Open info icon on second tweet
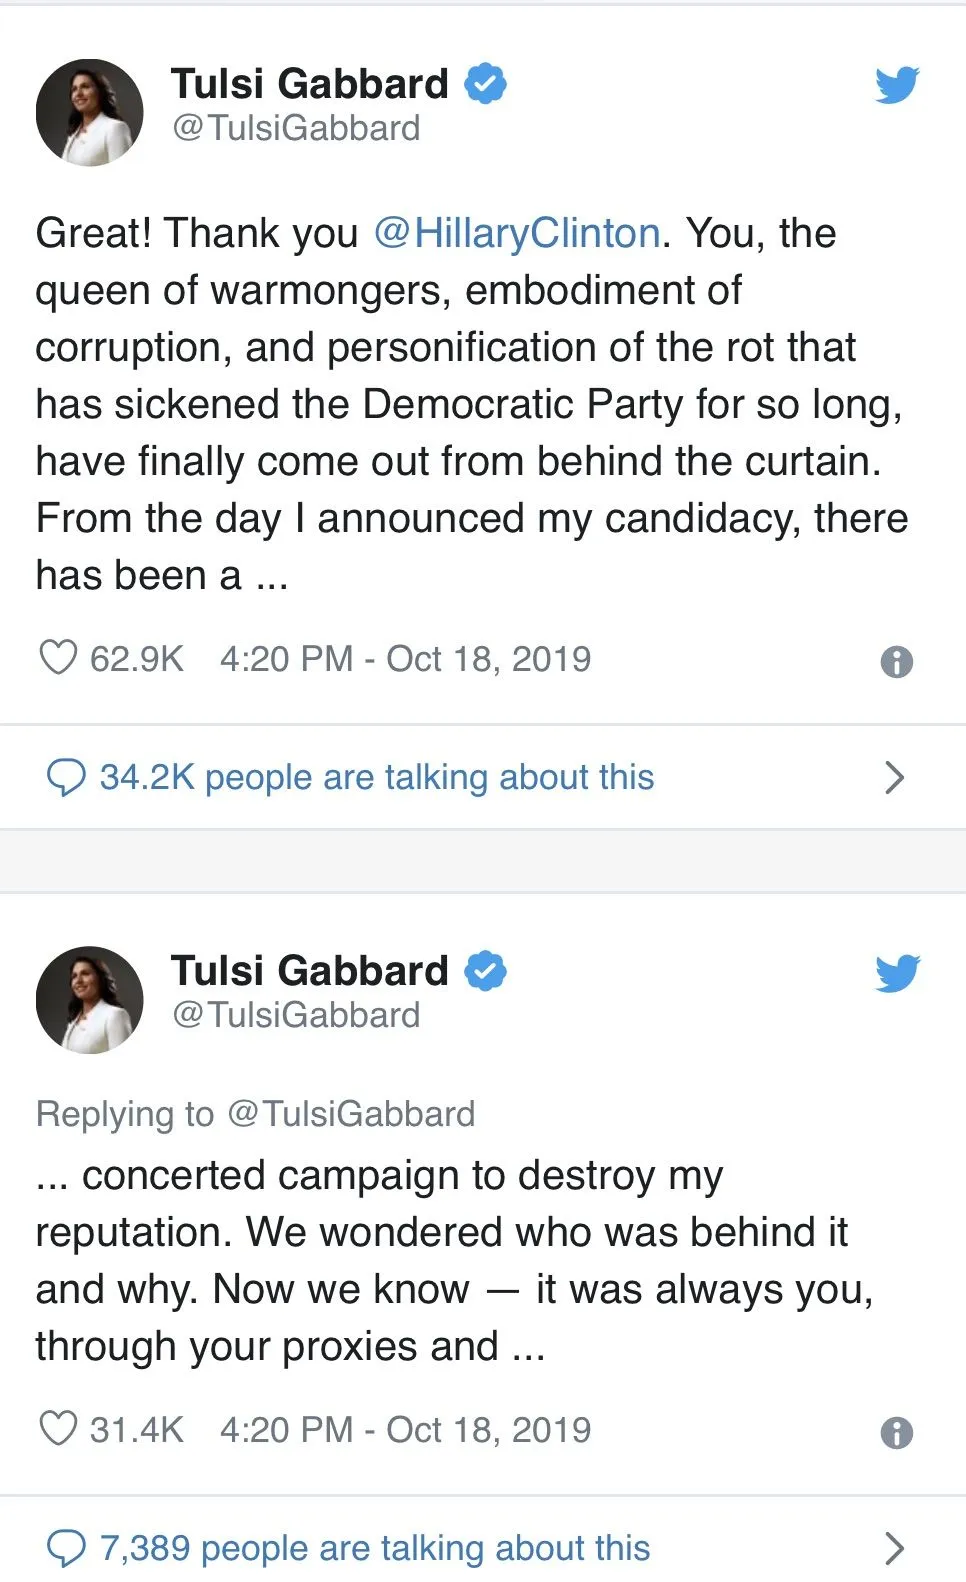This screenshot has height=1582, width=966. [x=896, y=1433]
